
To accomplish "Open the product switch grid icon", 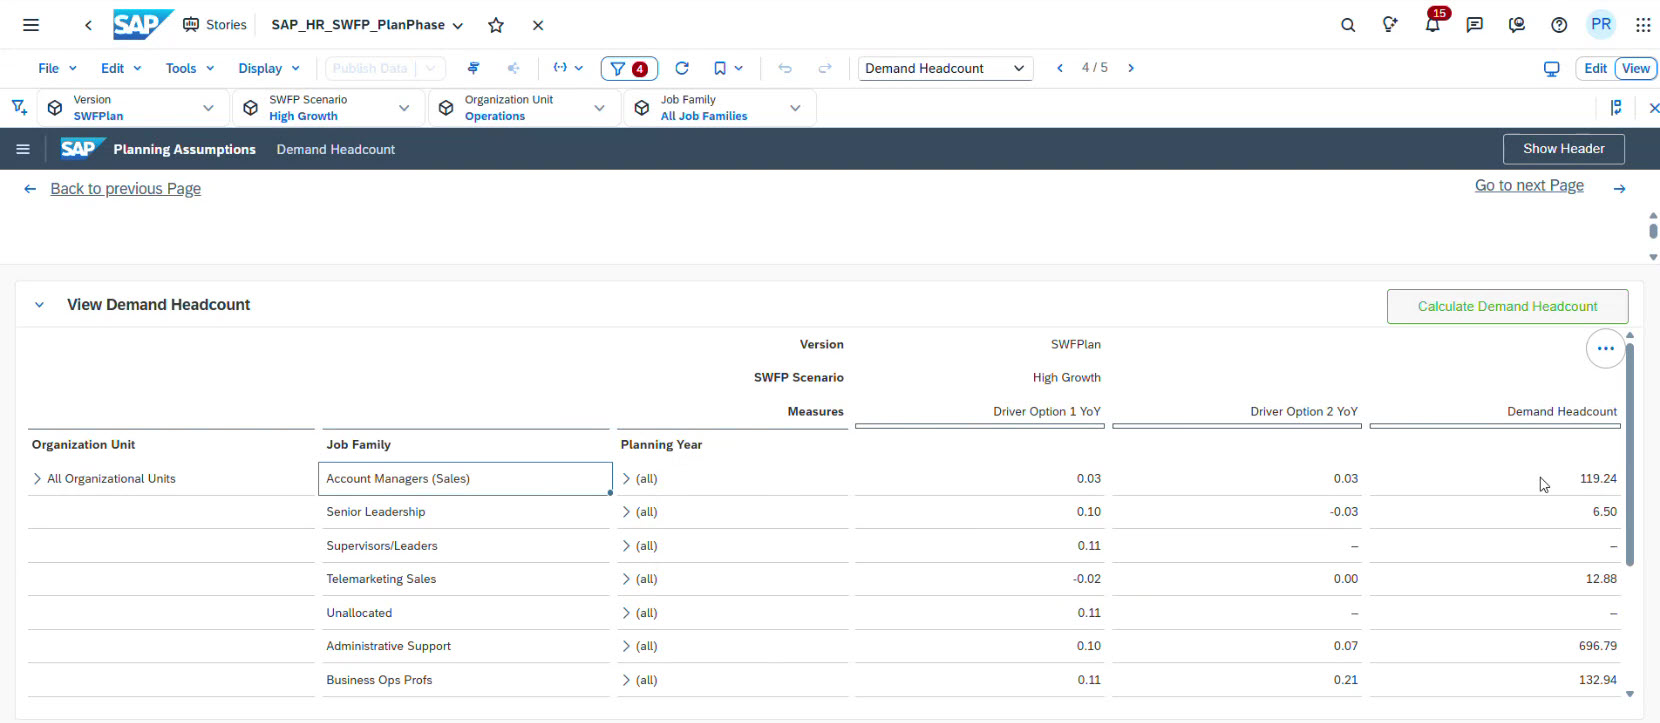I will [1643, 25].
